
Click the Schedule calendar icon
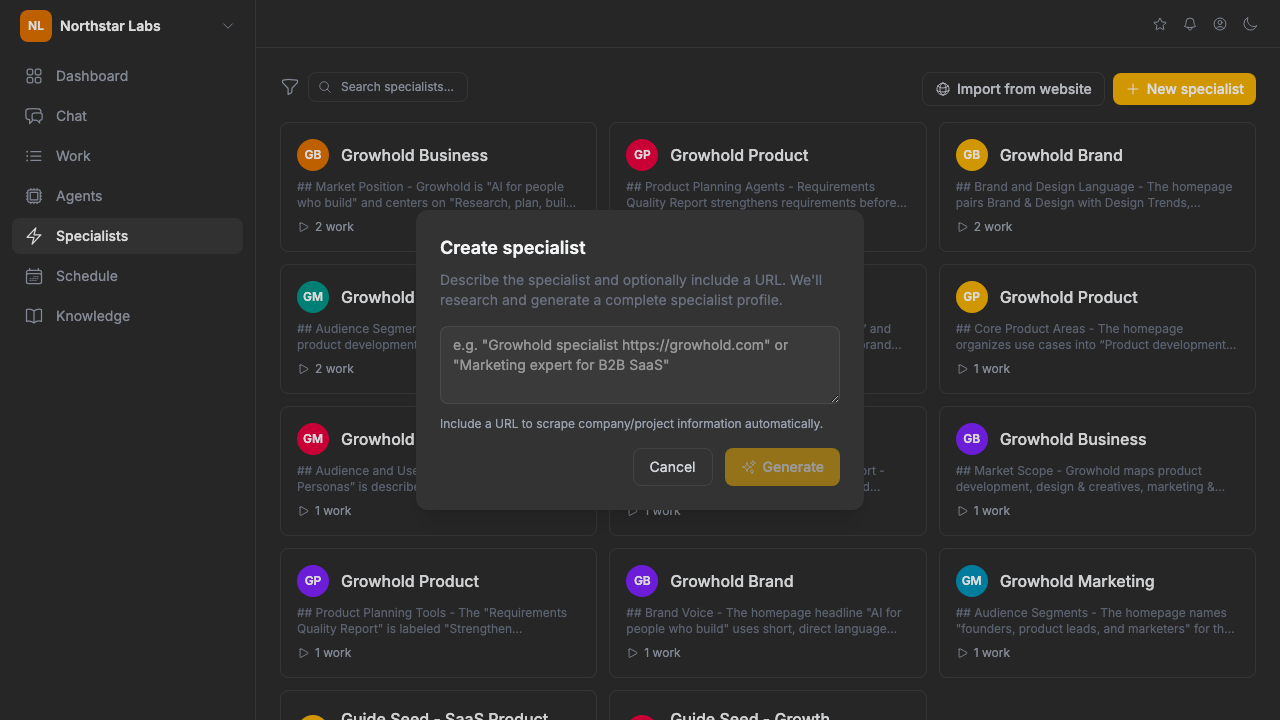click(34, 276)
